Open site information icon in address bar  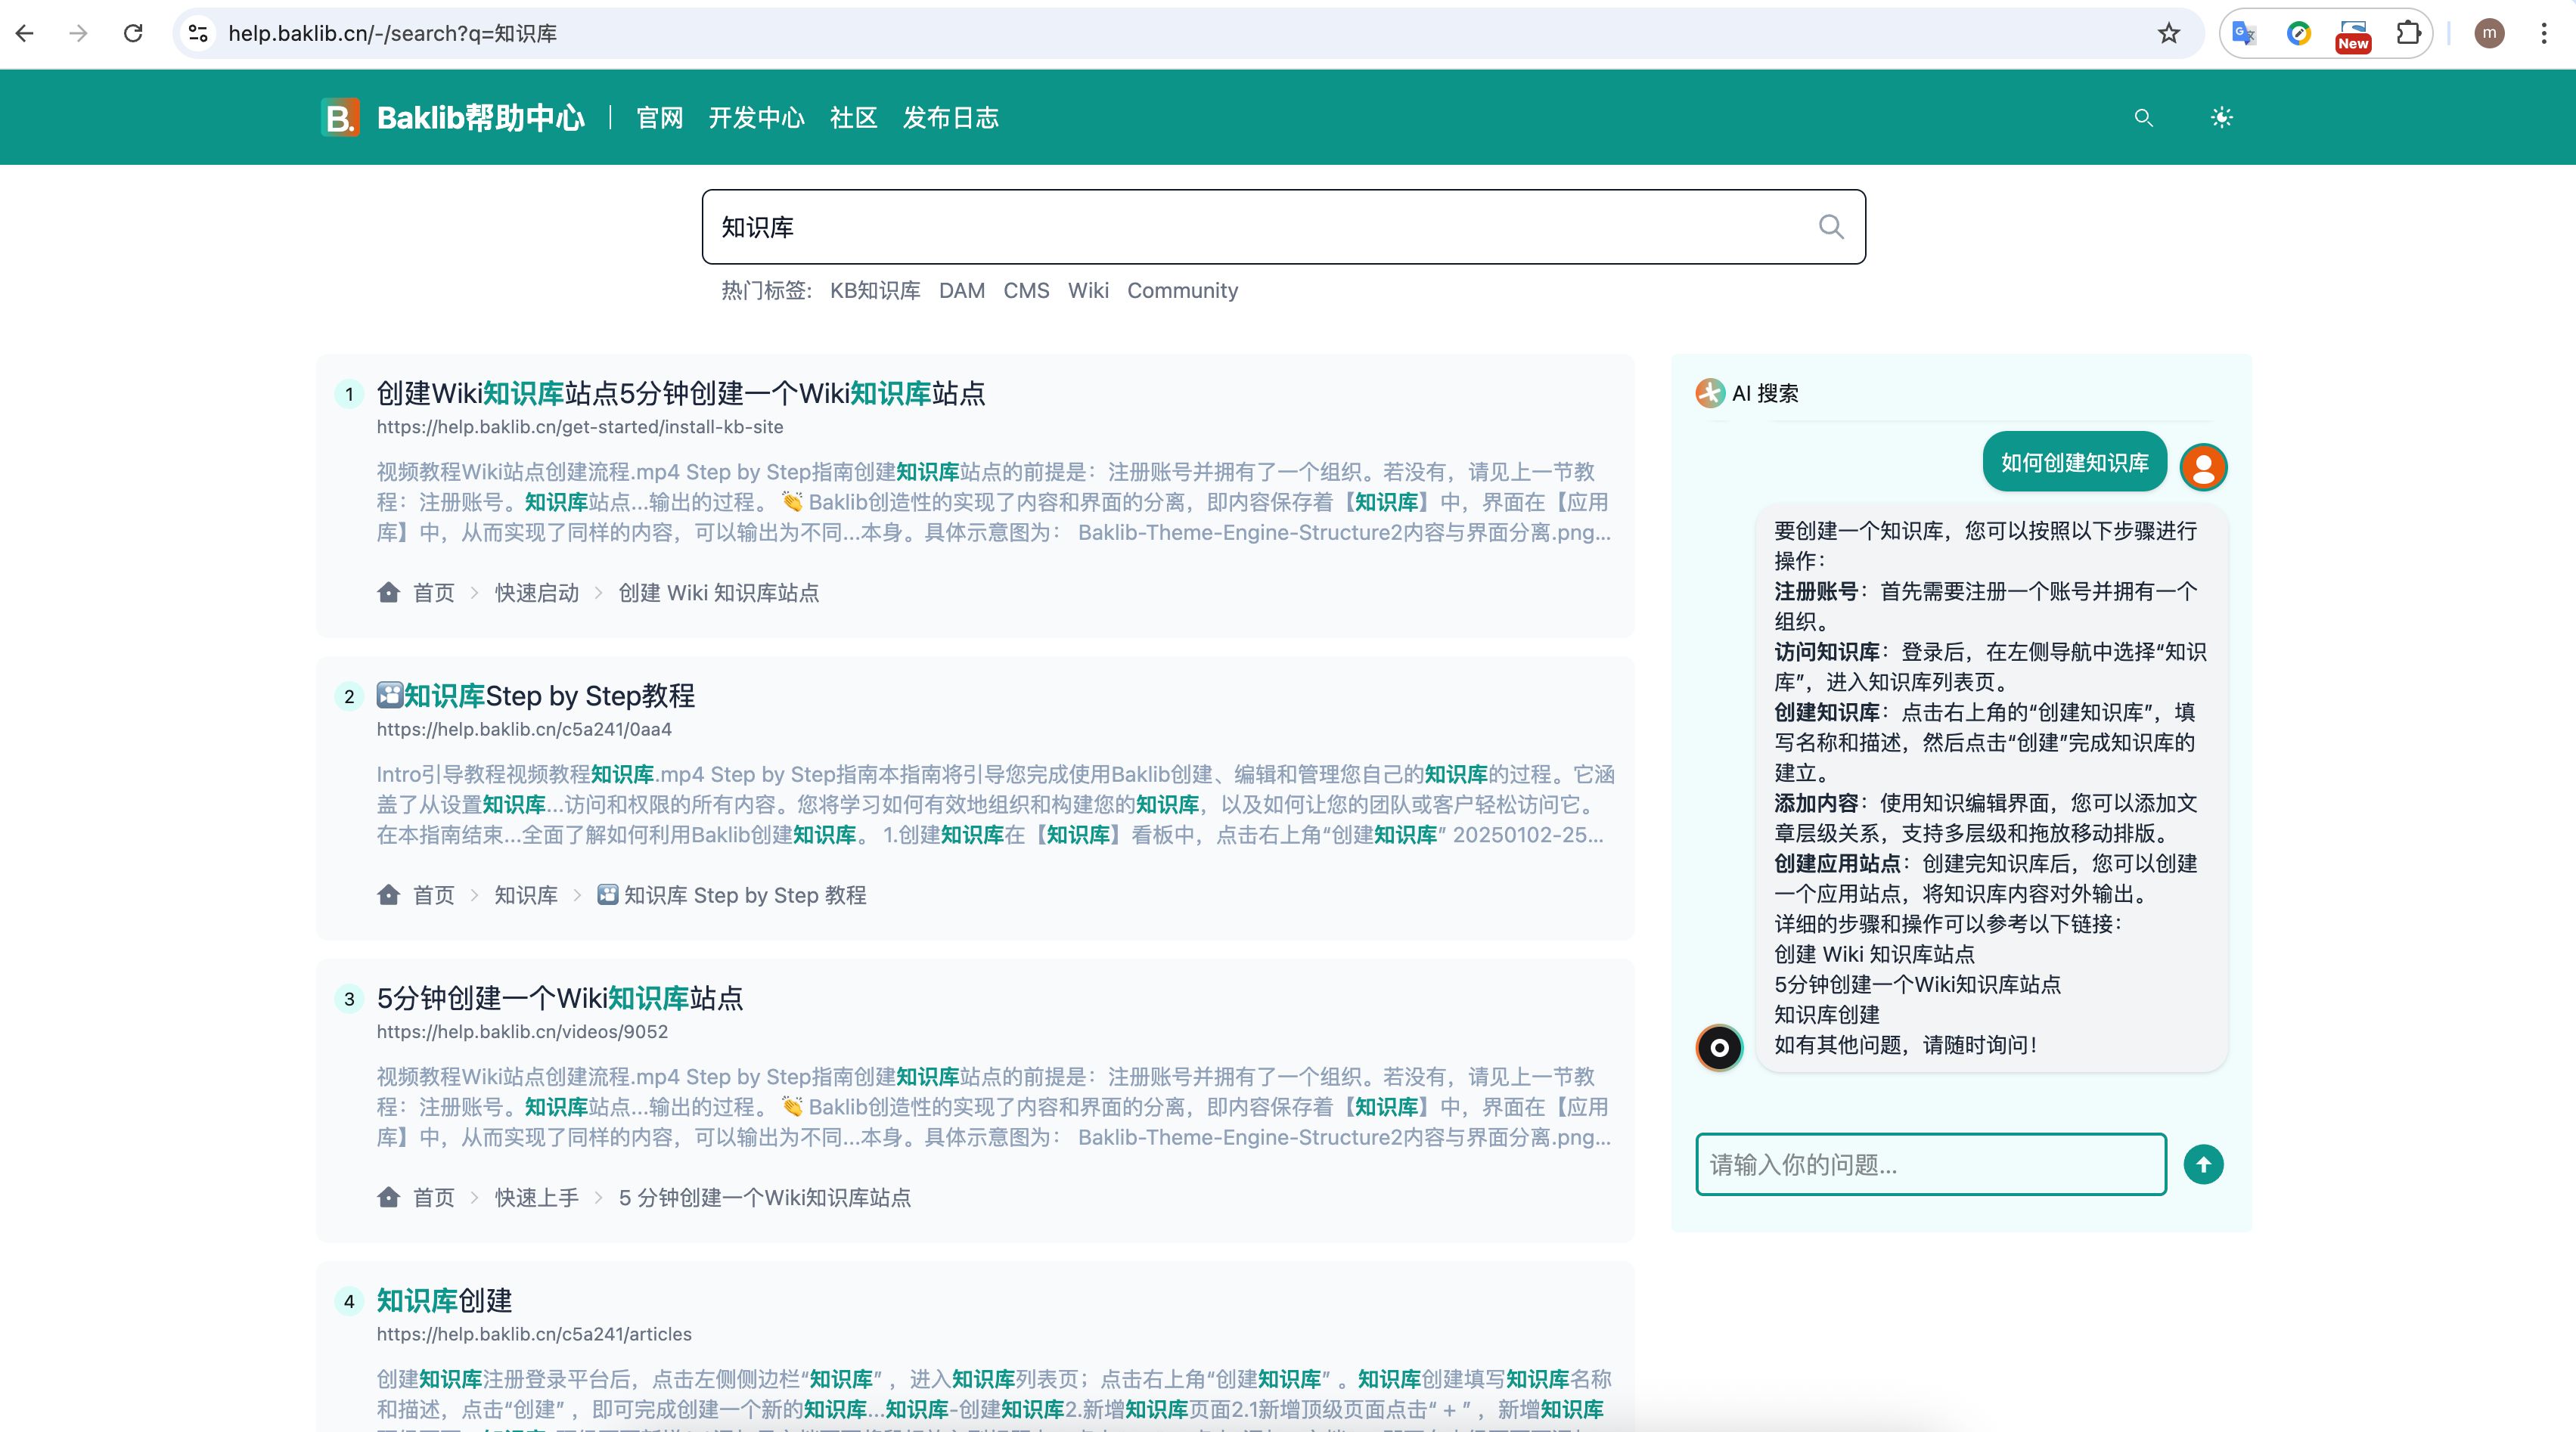click(199, 34)
